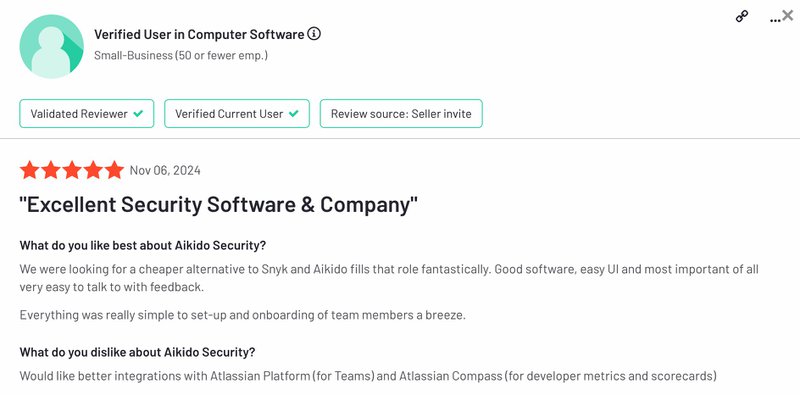The height and width of the screenshot is (395, 800).
Task: Click the title "Excellent Security Software & Company"
Action: (218, 205)
